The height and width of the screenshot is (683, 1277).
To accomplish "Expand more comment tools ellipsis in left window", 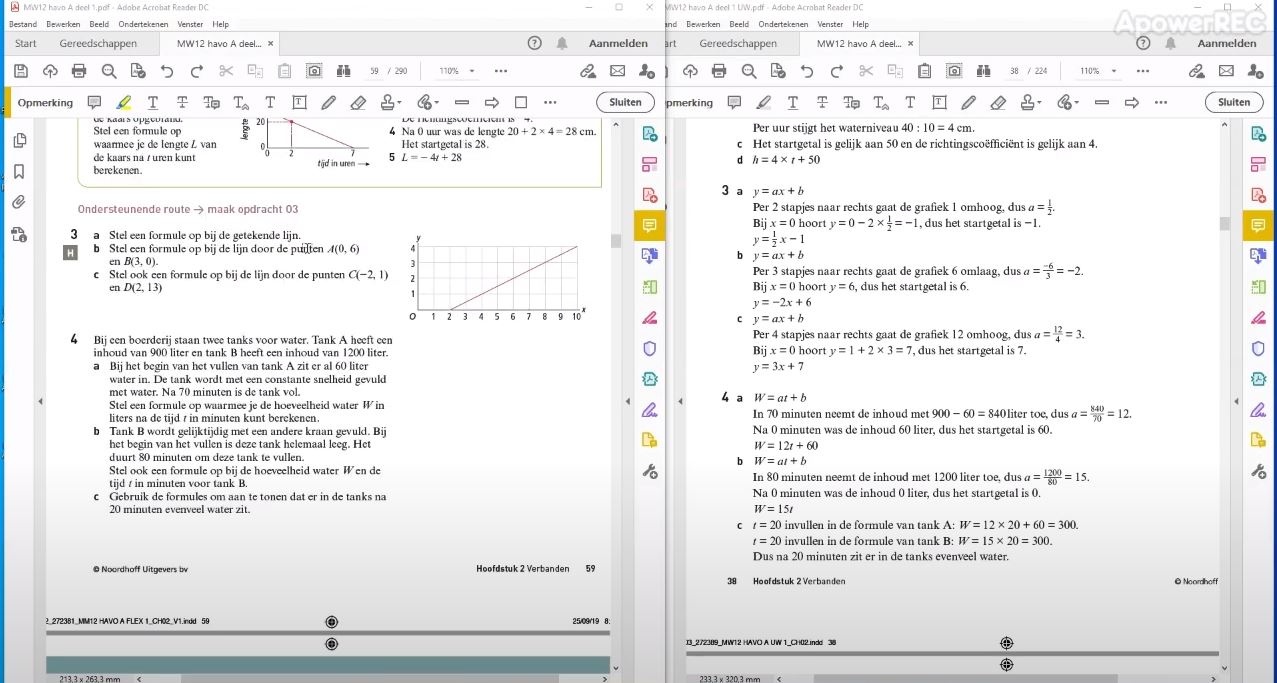I will pyautogui.click(x=550, y=102).
